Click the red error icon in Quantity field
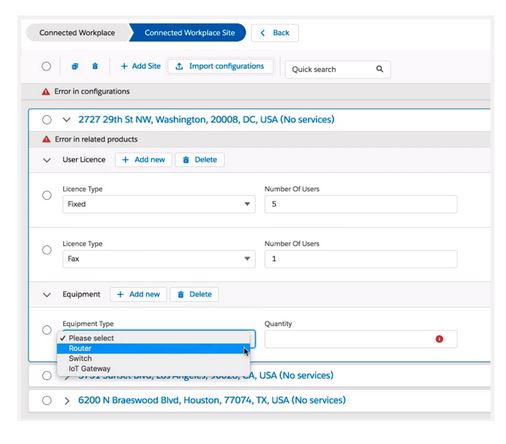This screenshot has height=444, width=506. [x=439, y=339]
